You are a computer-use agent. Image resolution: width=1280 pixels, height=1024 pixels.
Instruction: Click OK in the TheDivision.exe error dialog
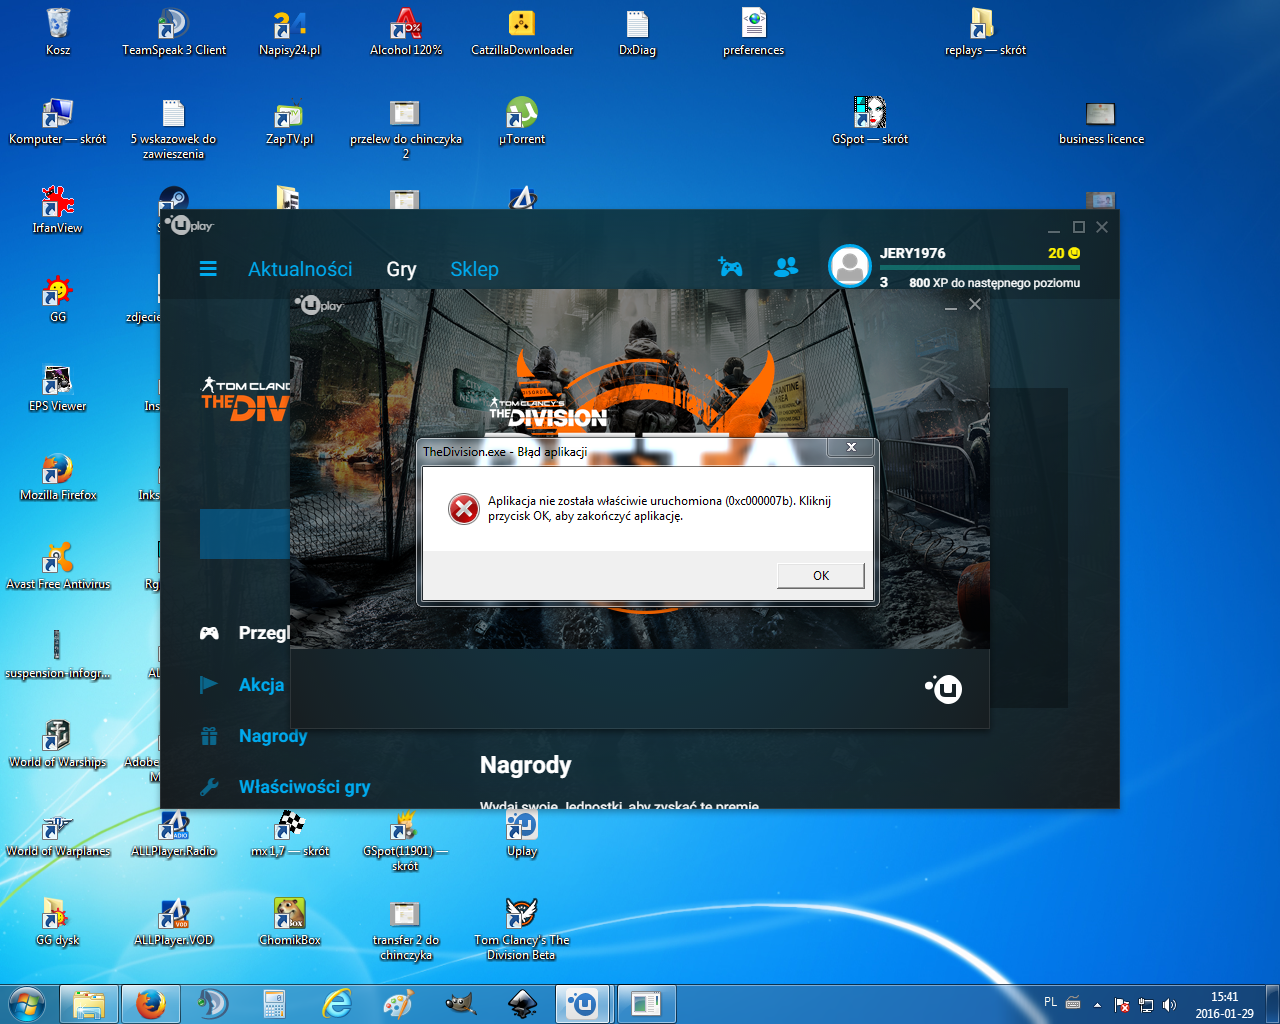pyautogui.click(x=821, y=575)
